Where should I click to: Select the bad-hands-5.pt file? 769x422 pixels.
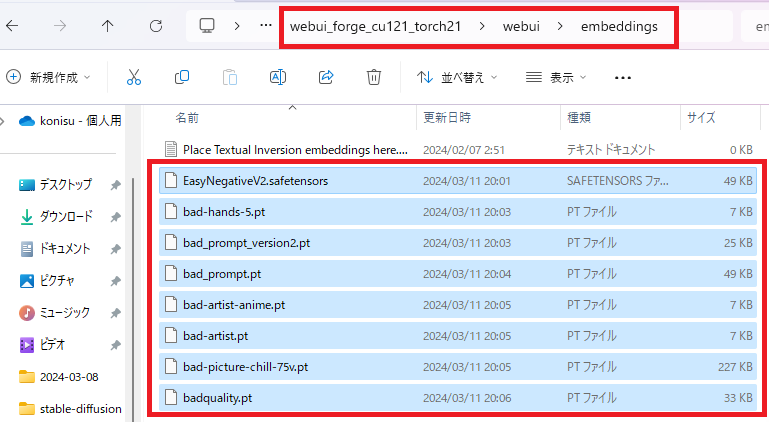click(457, 211)
